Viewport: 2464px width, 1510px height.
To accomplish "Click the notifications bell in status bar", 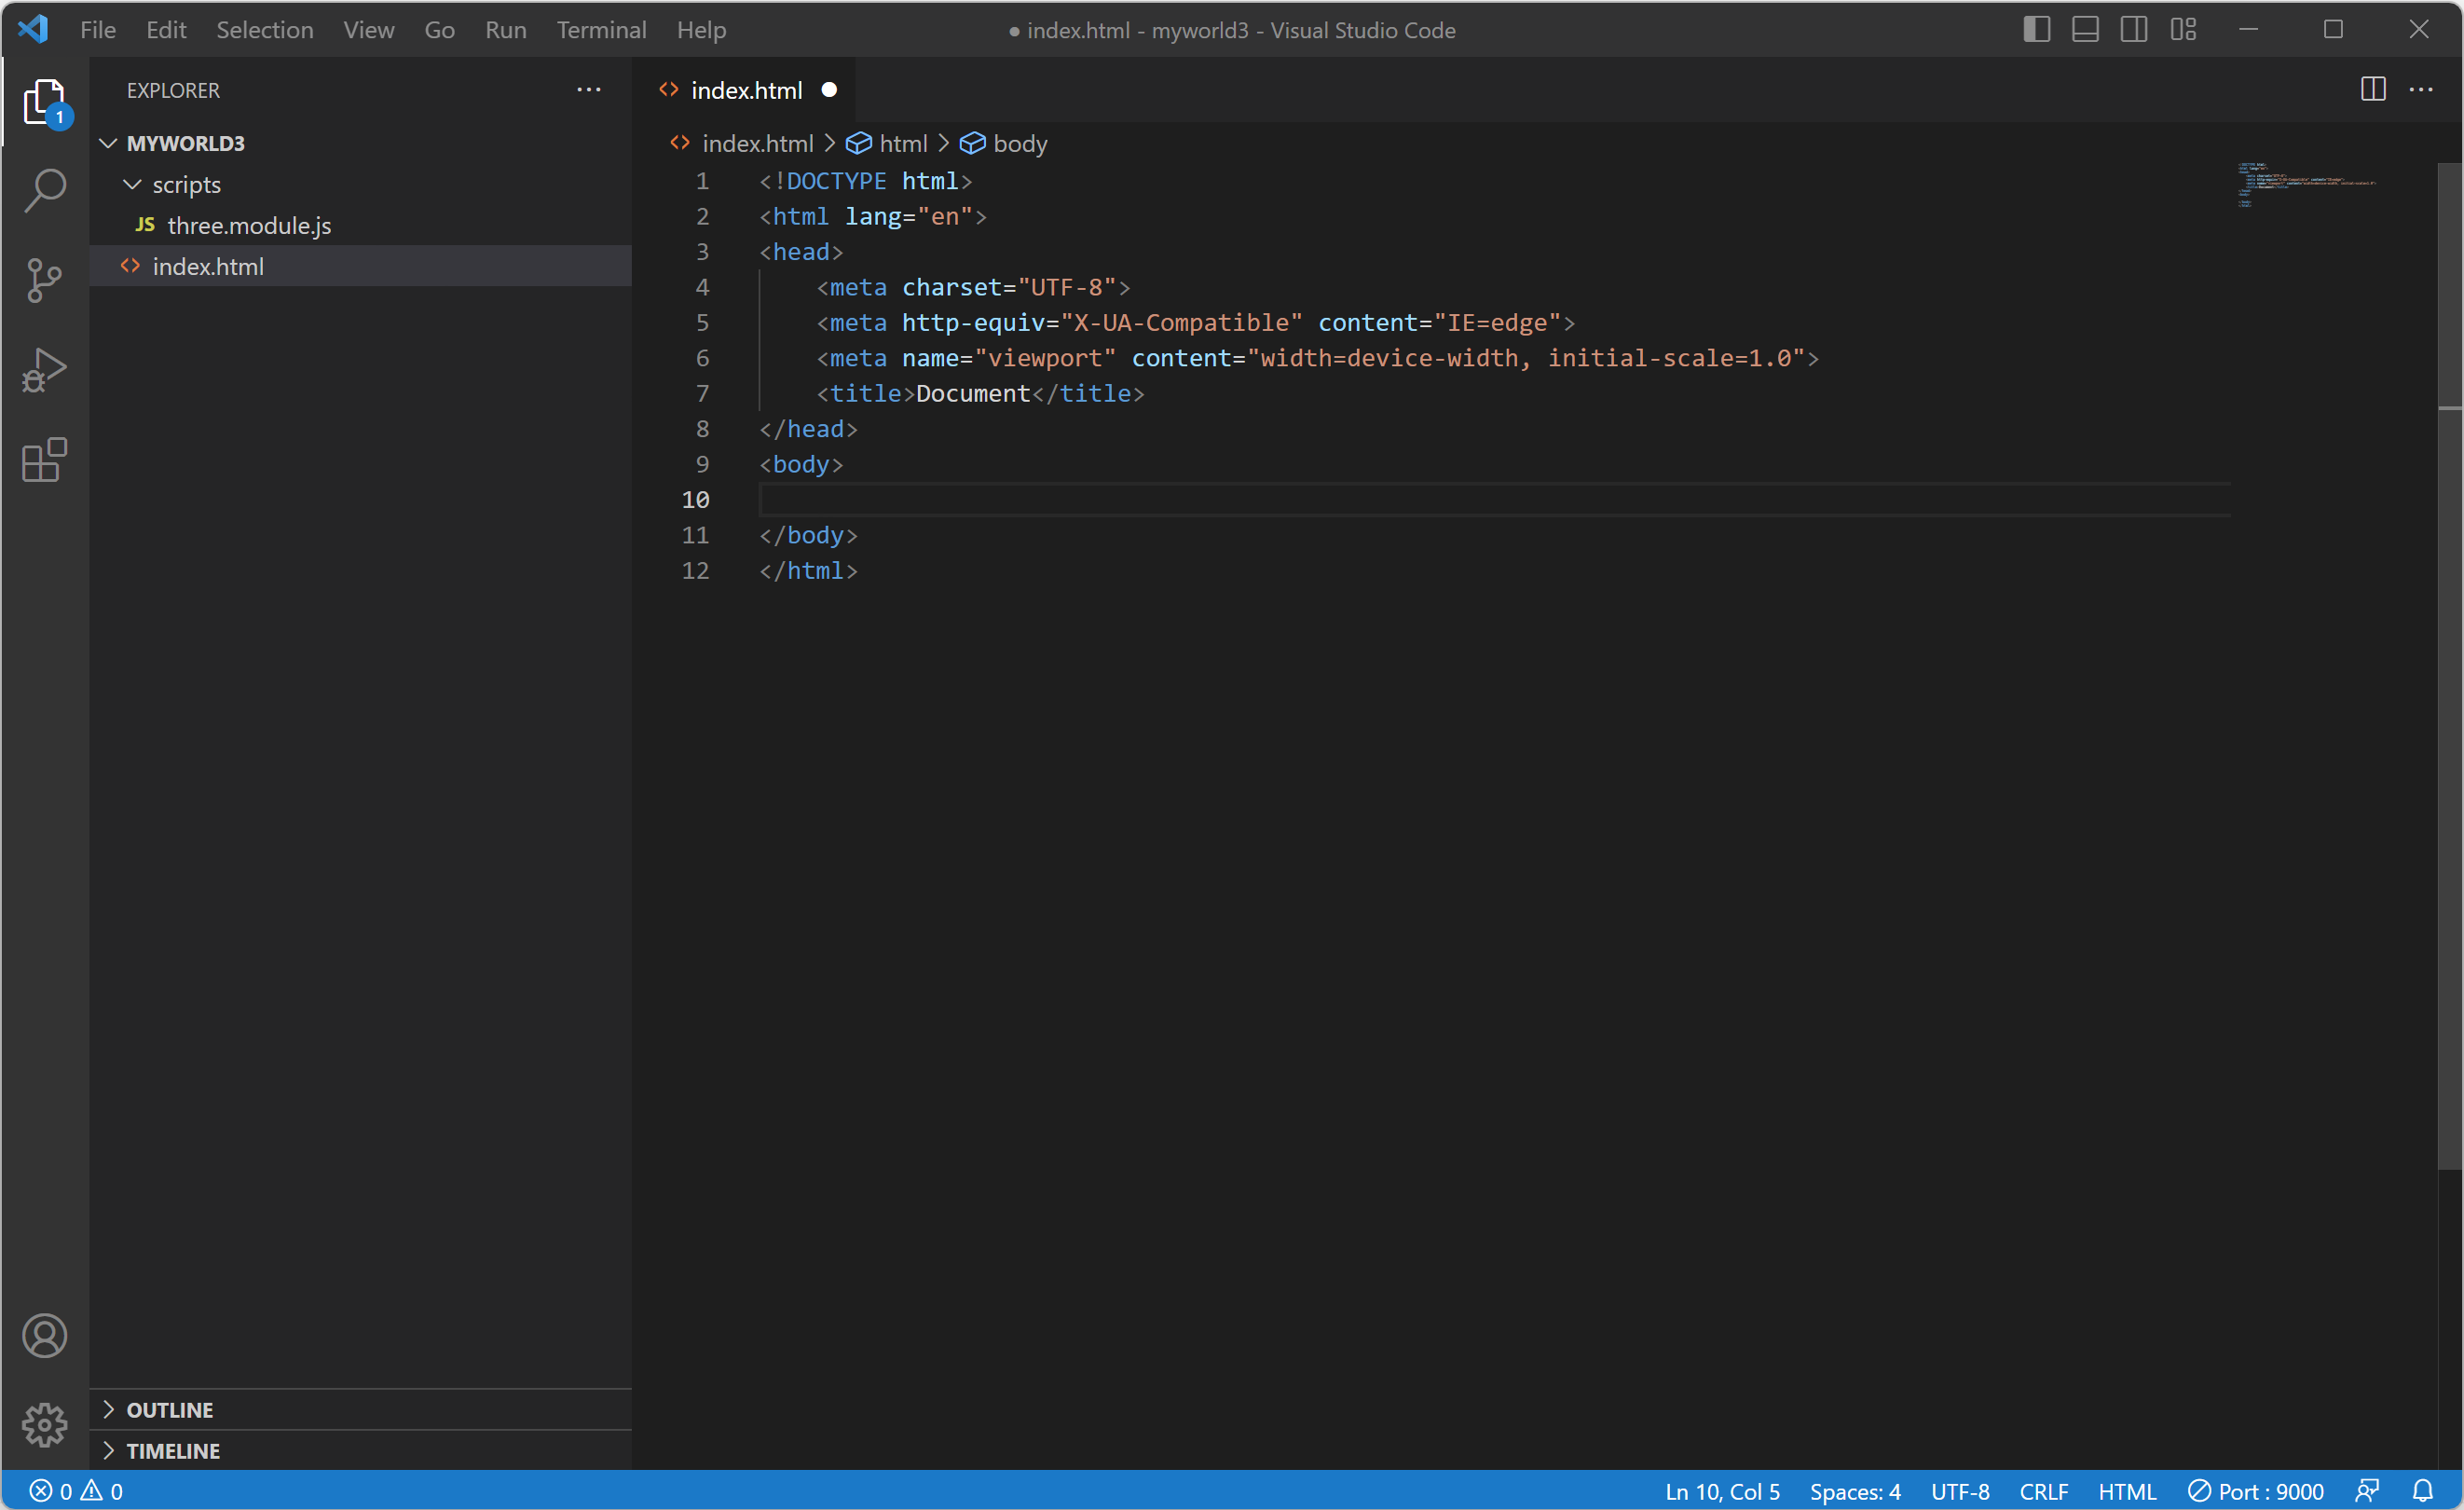I will click(2421, 1491).
